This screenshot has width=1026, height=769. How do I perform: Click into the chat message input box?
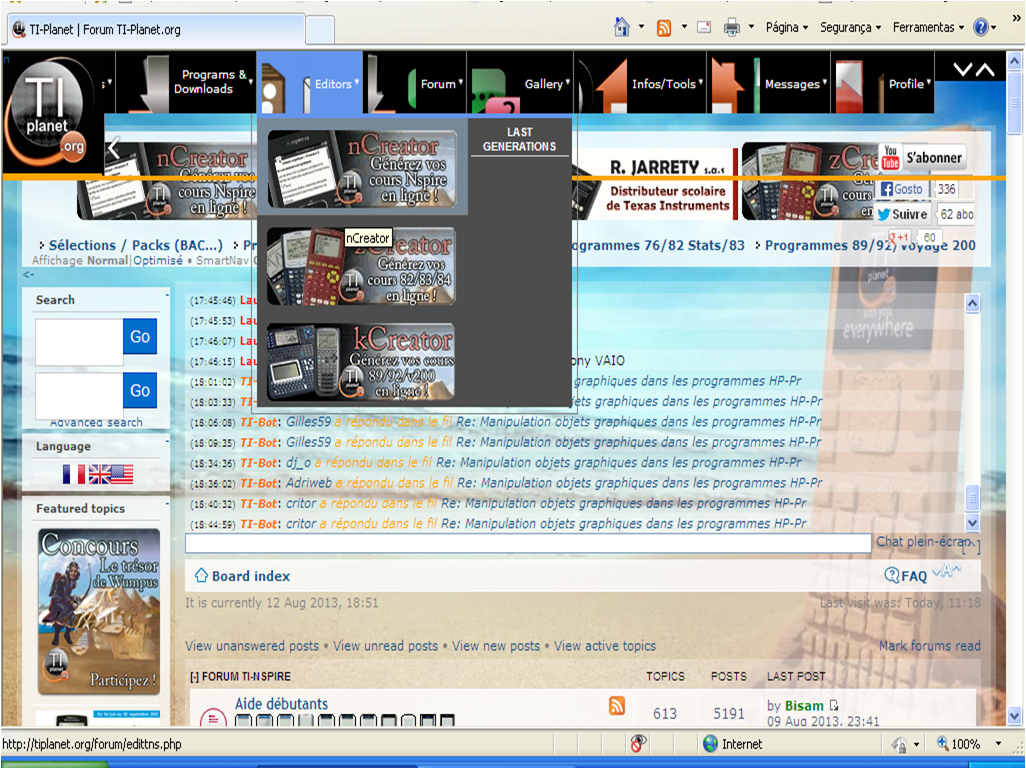click(x=528, y=543)
